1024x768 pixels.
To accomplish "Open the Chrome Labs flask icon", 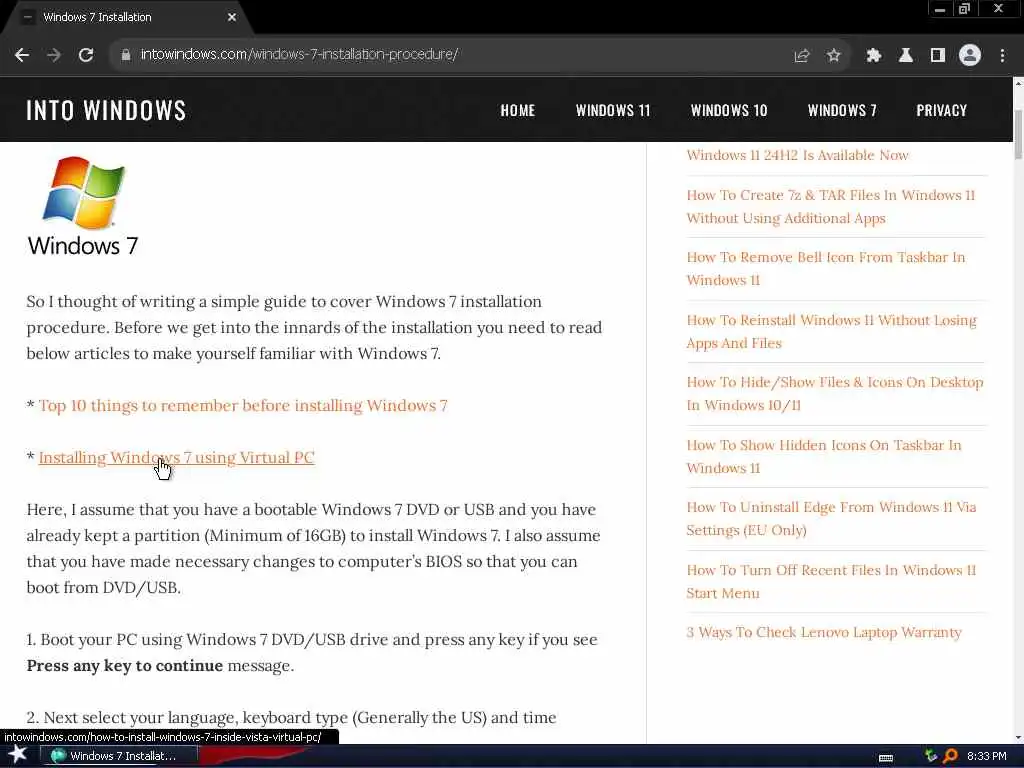I will (x=906, y=56).
